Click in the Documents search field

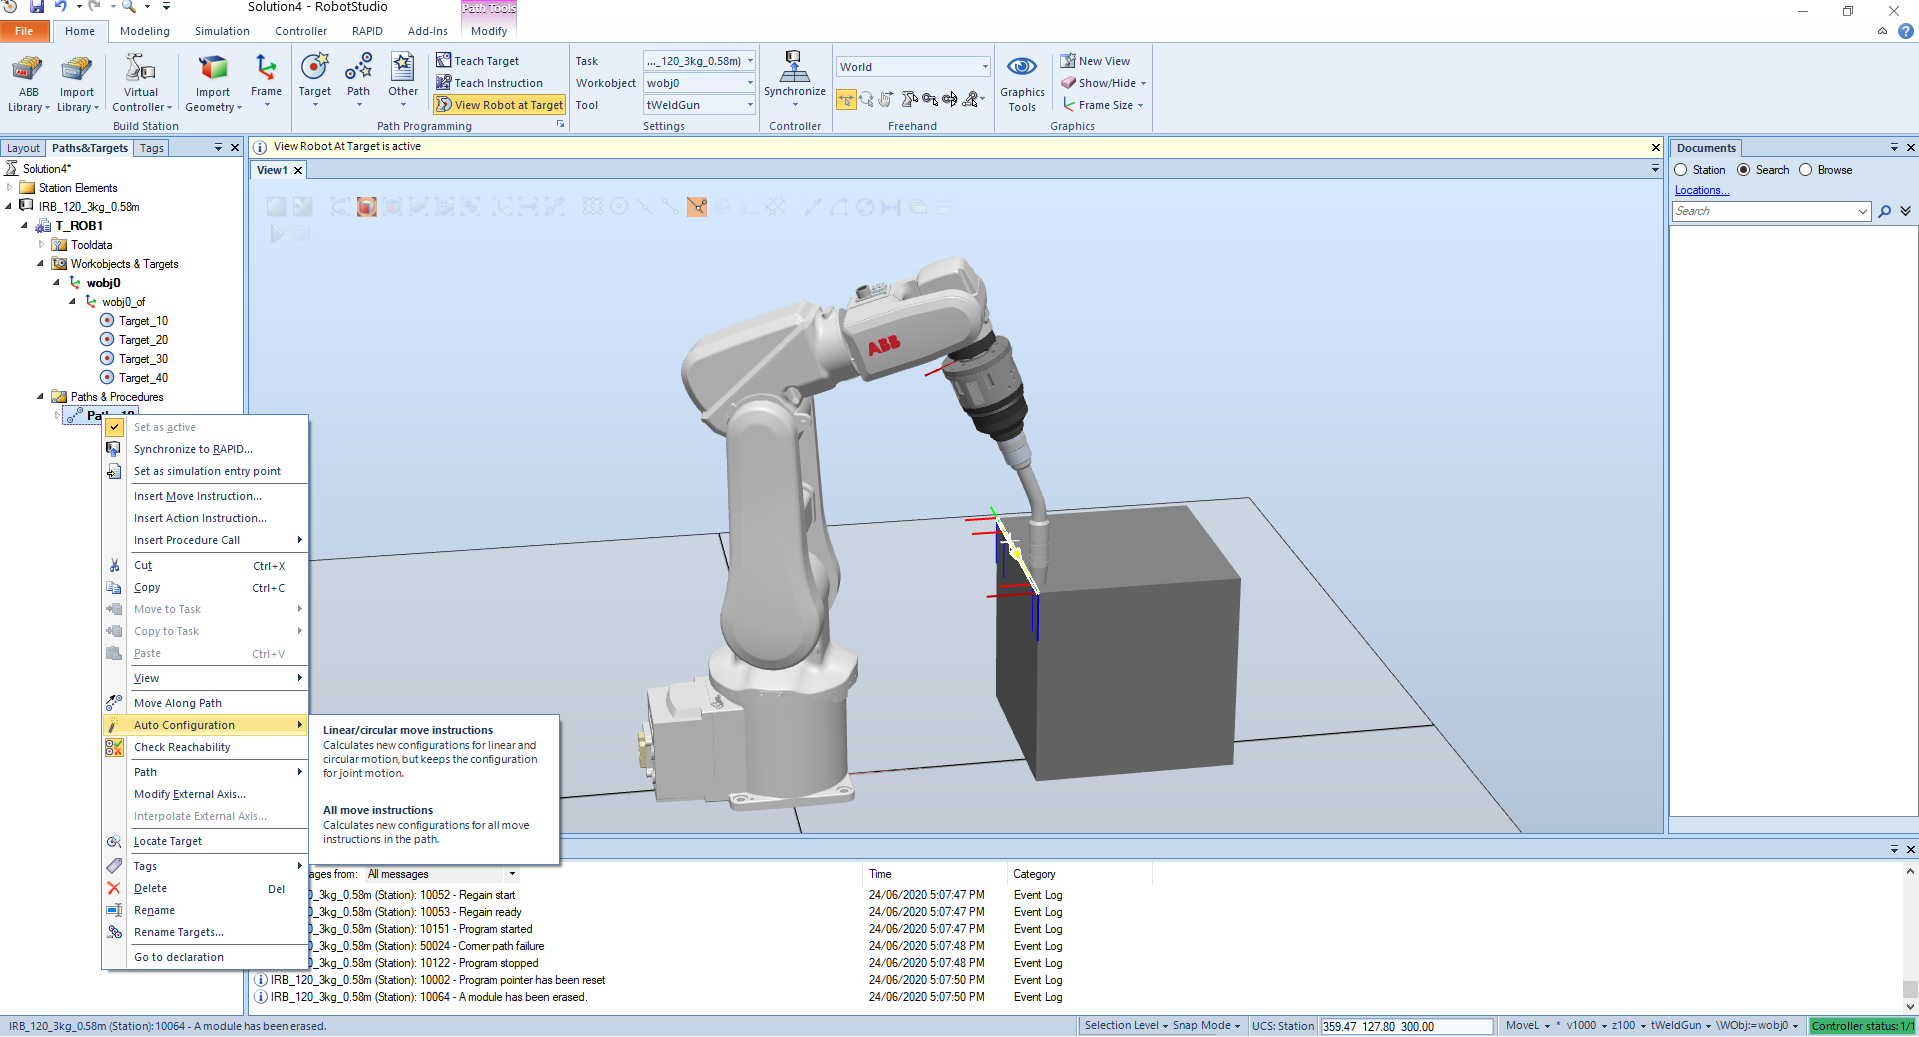pyautogui.click(x=1763, y=211)
